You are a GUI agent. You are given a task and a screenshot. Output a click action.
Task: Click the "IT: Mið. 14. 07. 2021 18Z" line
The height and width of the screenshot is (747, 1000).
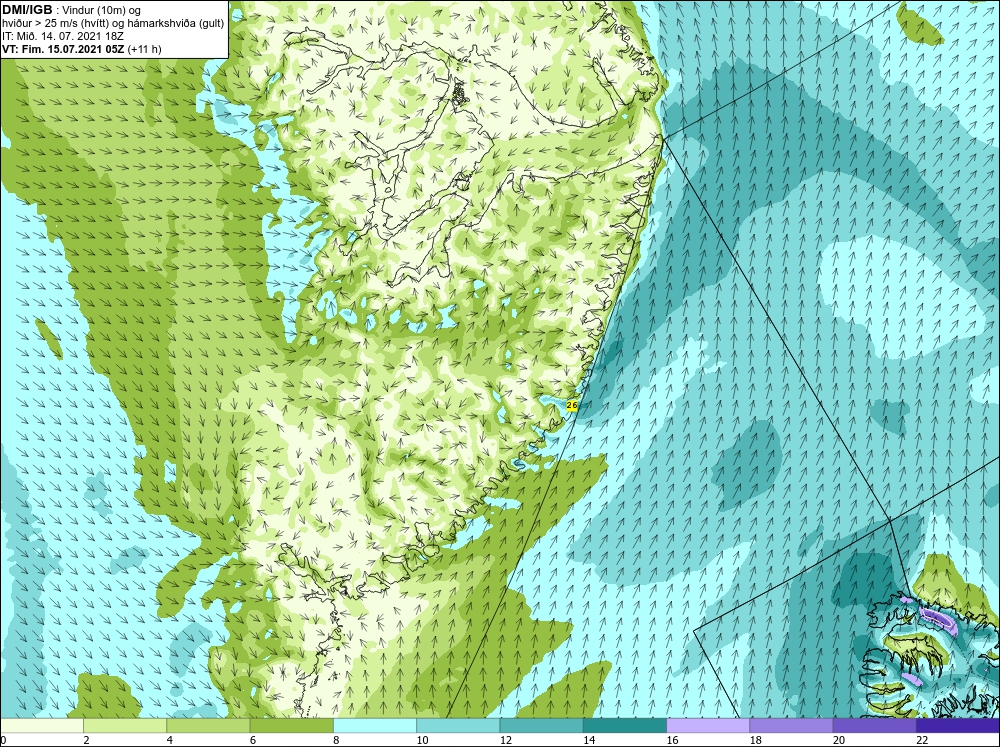click(x=62, y=36)
